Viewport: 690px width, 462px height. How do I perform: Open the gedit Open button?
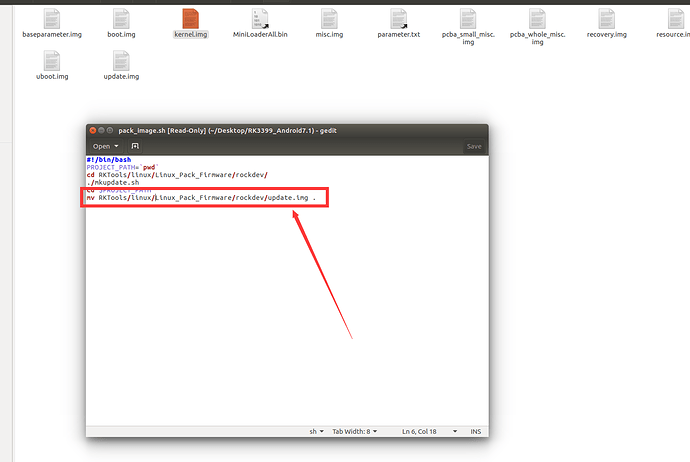coord(100,146)
